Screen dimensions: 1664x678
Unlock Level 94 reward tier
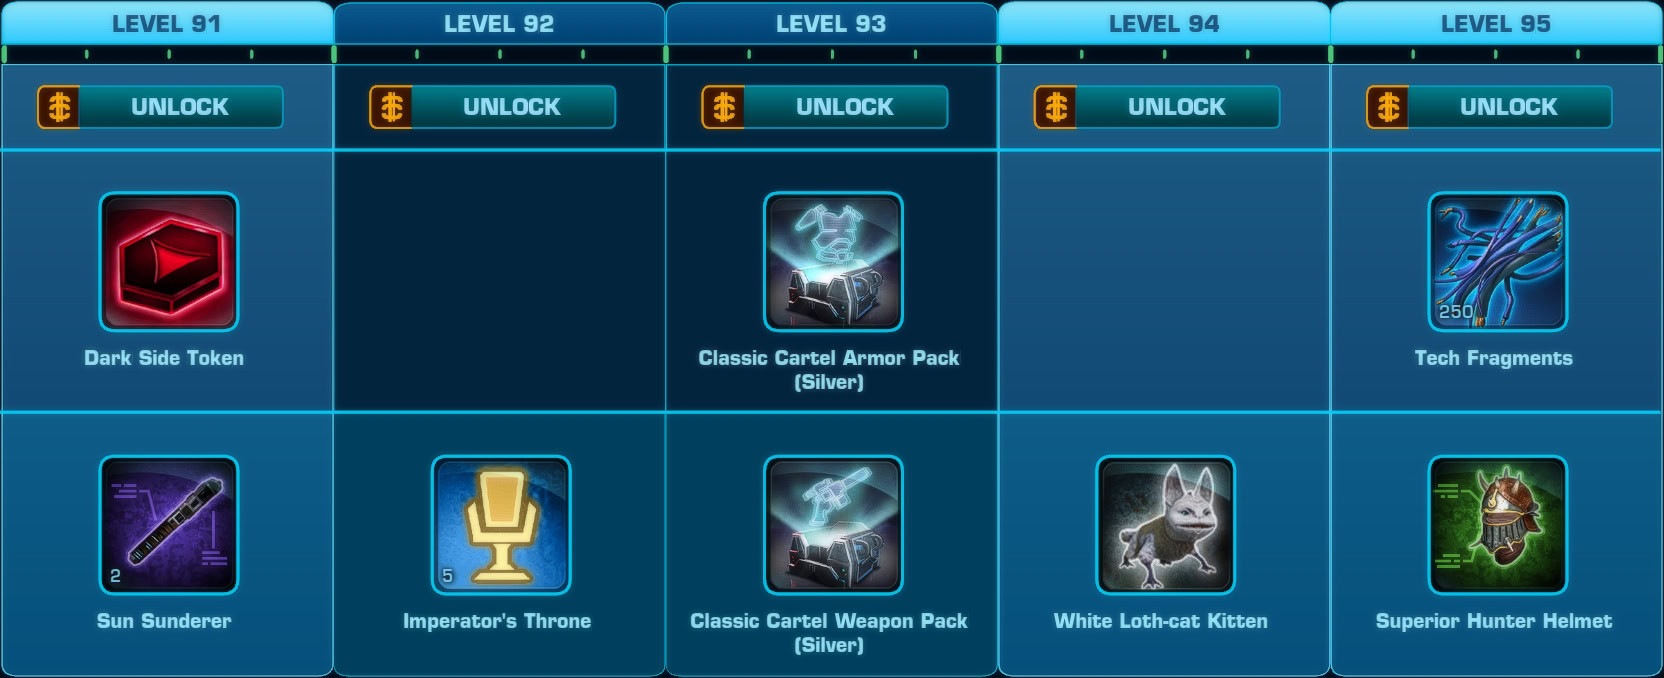[x=1157, y=107]
